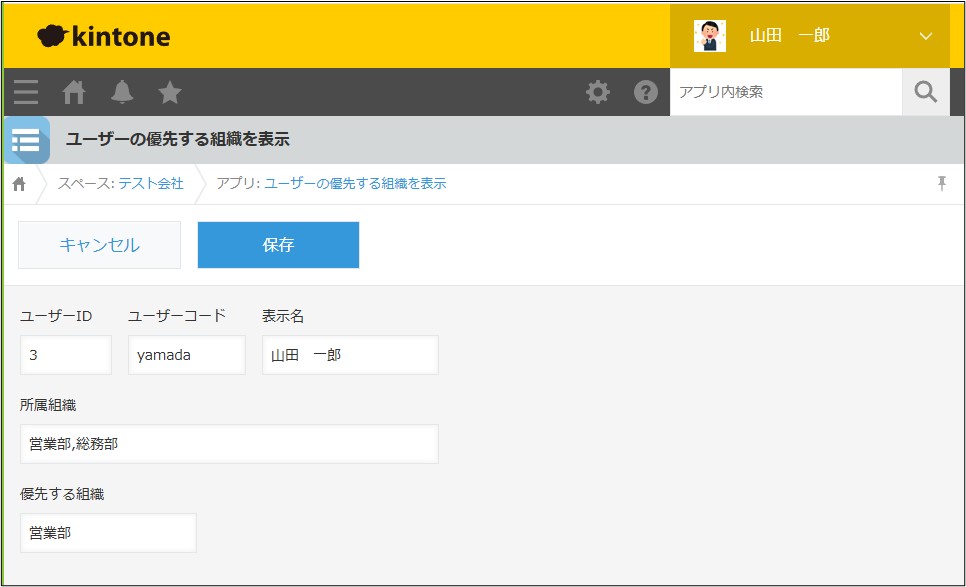This screenshot has width=966, height=587.
Task: Click the 保存 button
Action: coord(278,245)
